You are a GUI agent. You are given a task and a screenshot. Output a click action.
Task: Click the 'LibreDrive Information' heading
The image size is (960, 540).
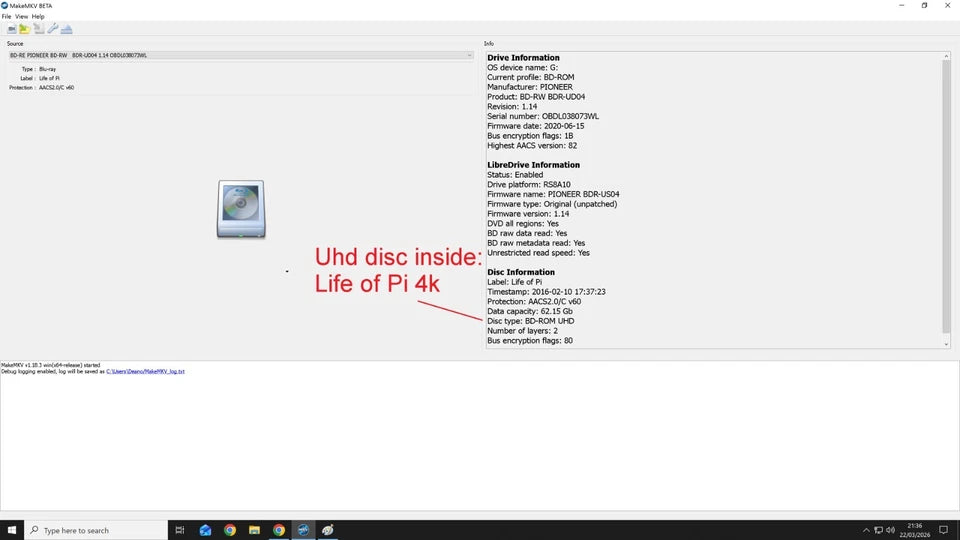tap(533, 165)
